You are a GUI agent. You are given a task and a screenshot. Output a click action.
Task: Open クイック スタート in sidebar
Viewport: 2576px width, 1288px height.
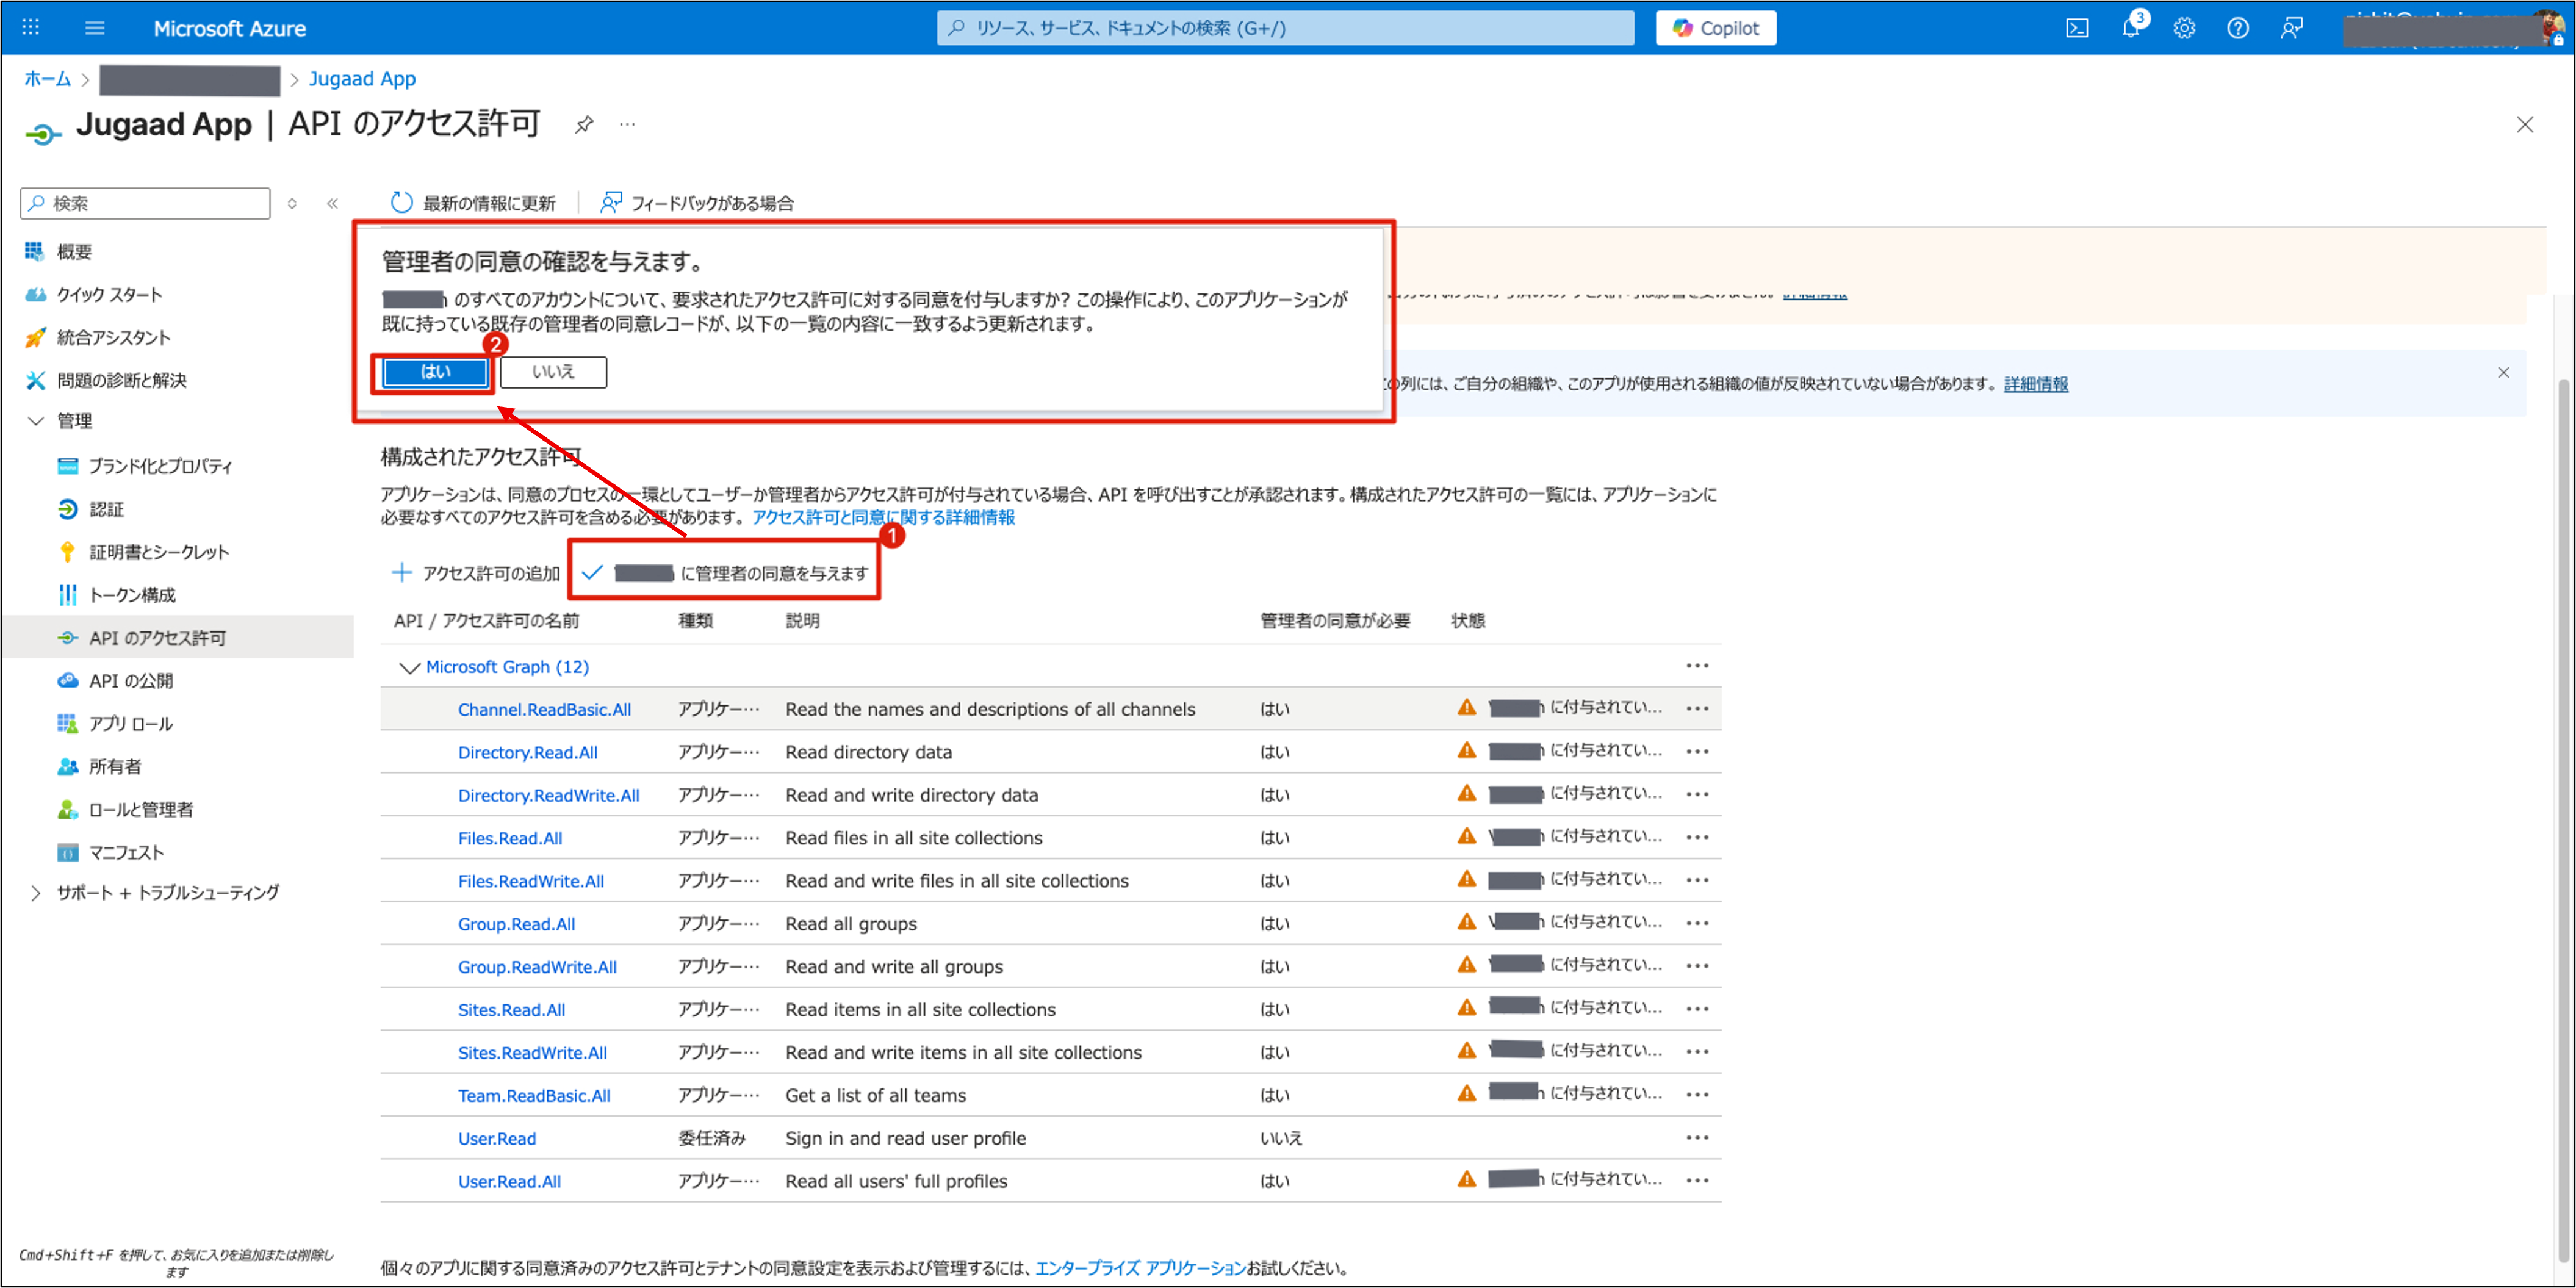[x=109, y=295]
